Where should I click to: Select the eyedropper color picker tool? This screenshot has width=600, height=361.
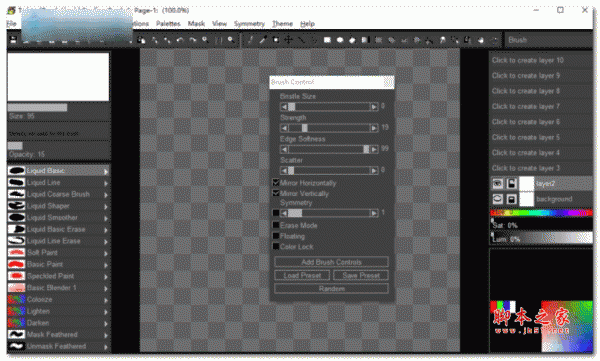(x=262, y=40)
